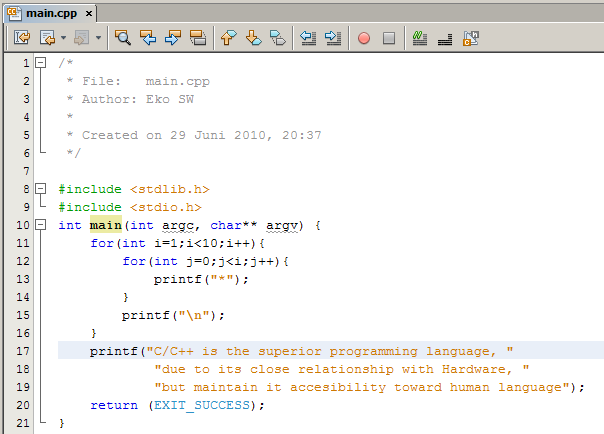Click line number 13 in gutter
Viewport: 604px width, 434px height.
coord(23,279)
